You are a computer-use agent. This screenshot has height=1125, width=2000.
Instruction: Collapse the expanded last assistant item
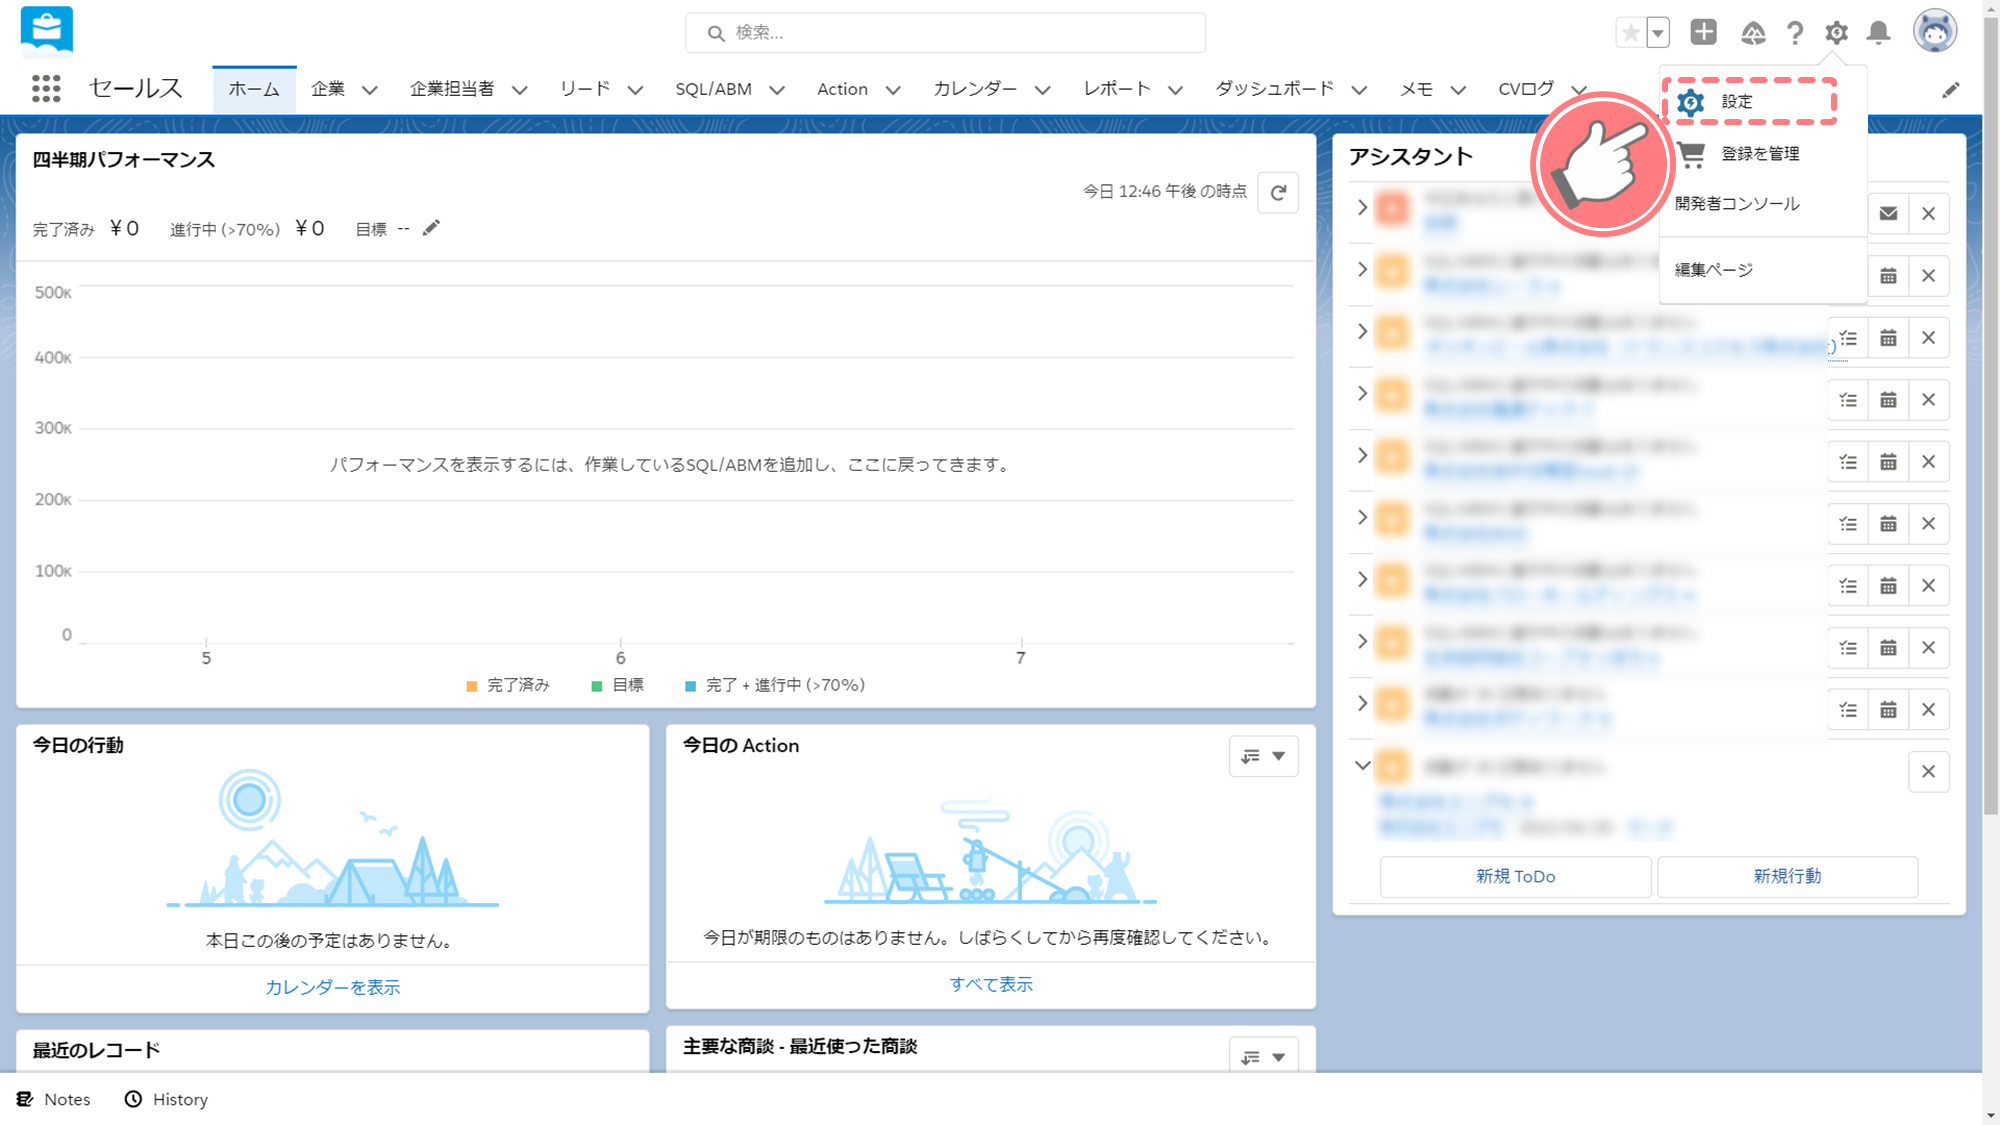pyautogui.click(x=1362, y=766)
